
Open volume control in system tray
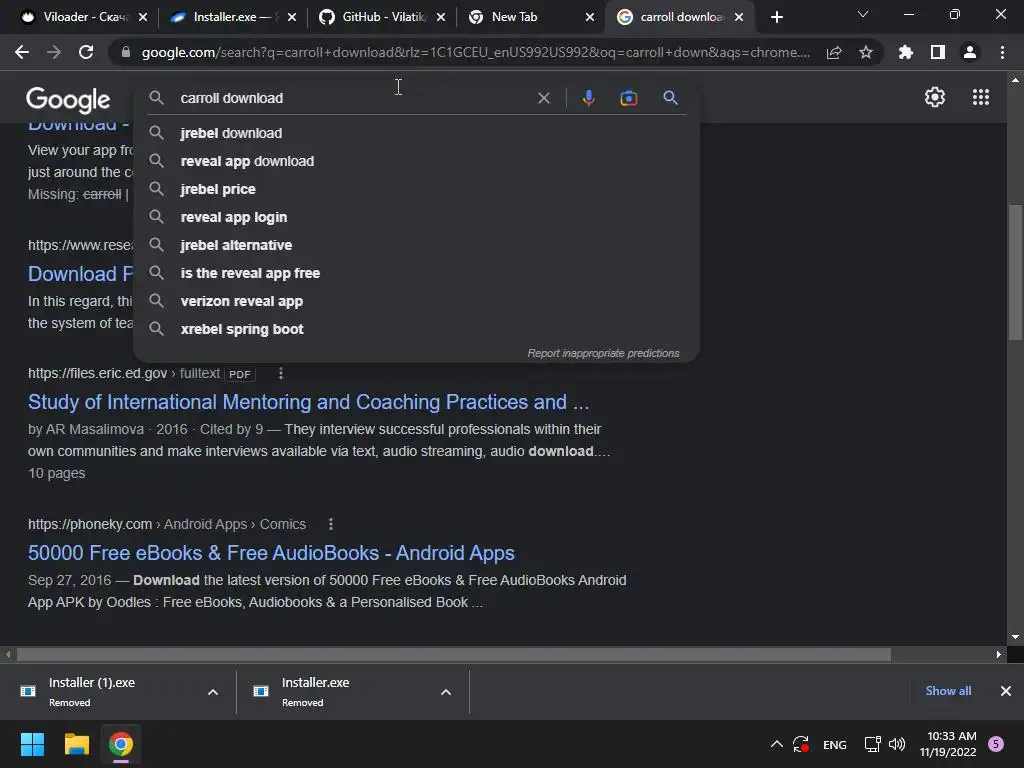coord(897,744)
